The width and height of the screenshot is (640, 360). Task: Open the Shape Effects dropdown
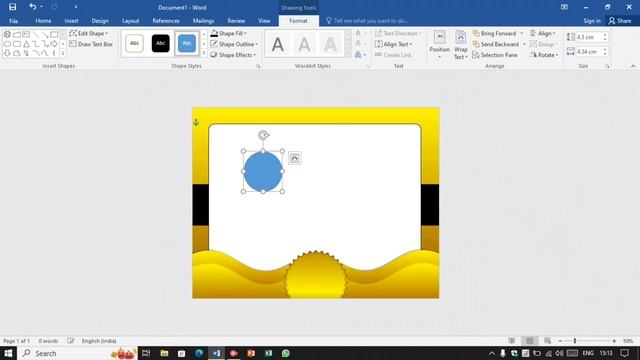[x=233, y=55]
